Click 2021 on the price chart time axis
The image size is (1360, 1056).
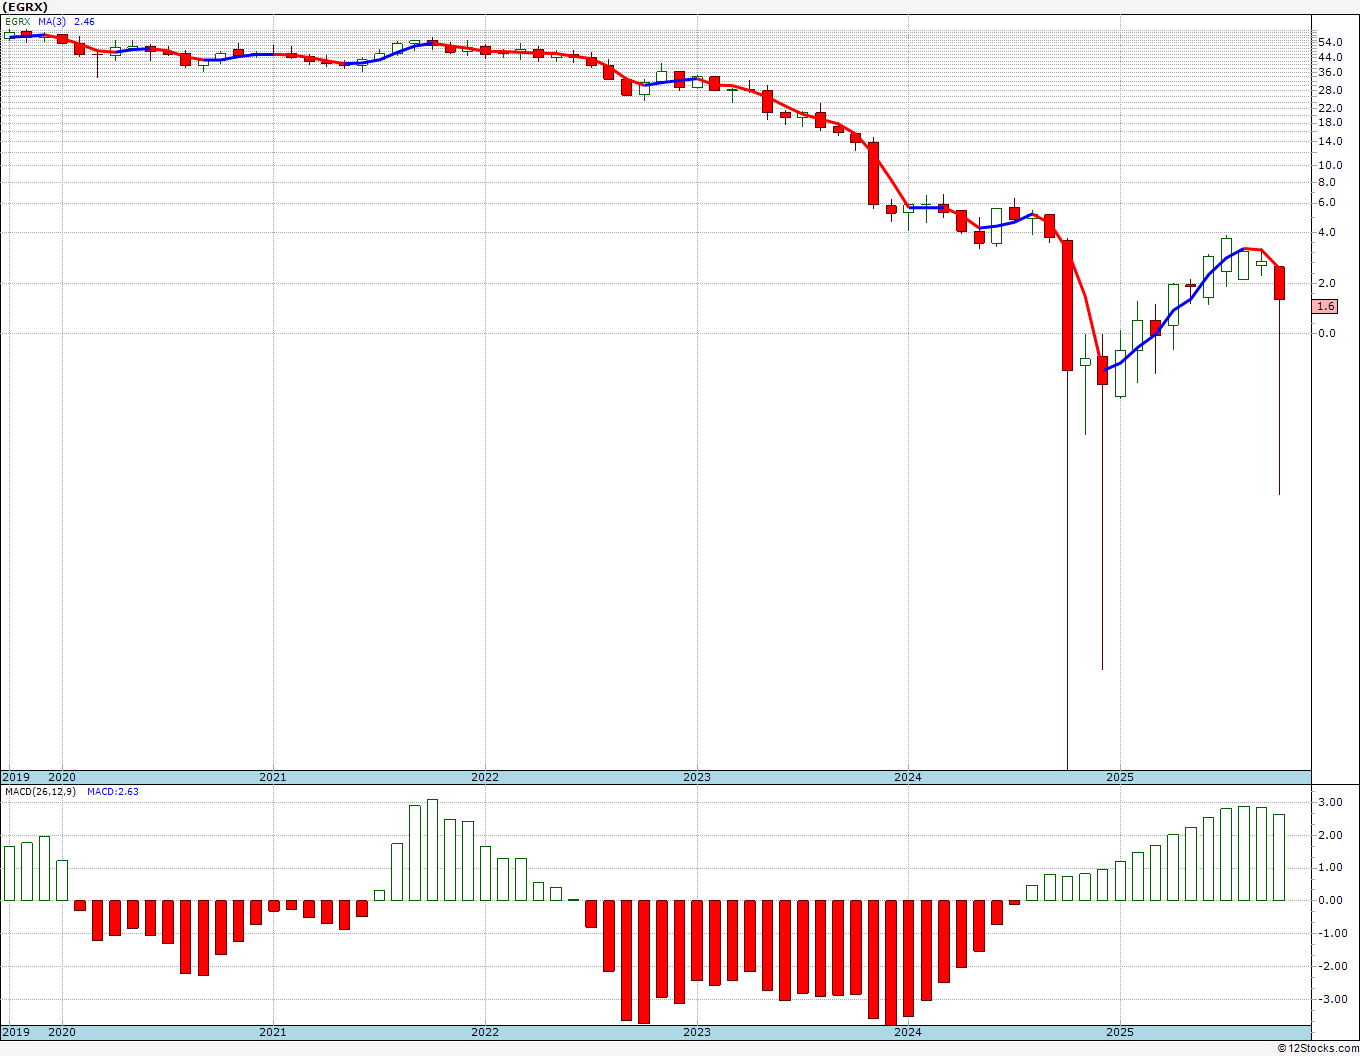tap(273, 777)
